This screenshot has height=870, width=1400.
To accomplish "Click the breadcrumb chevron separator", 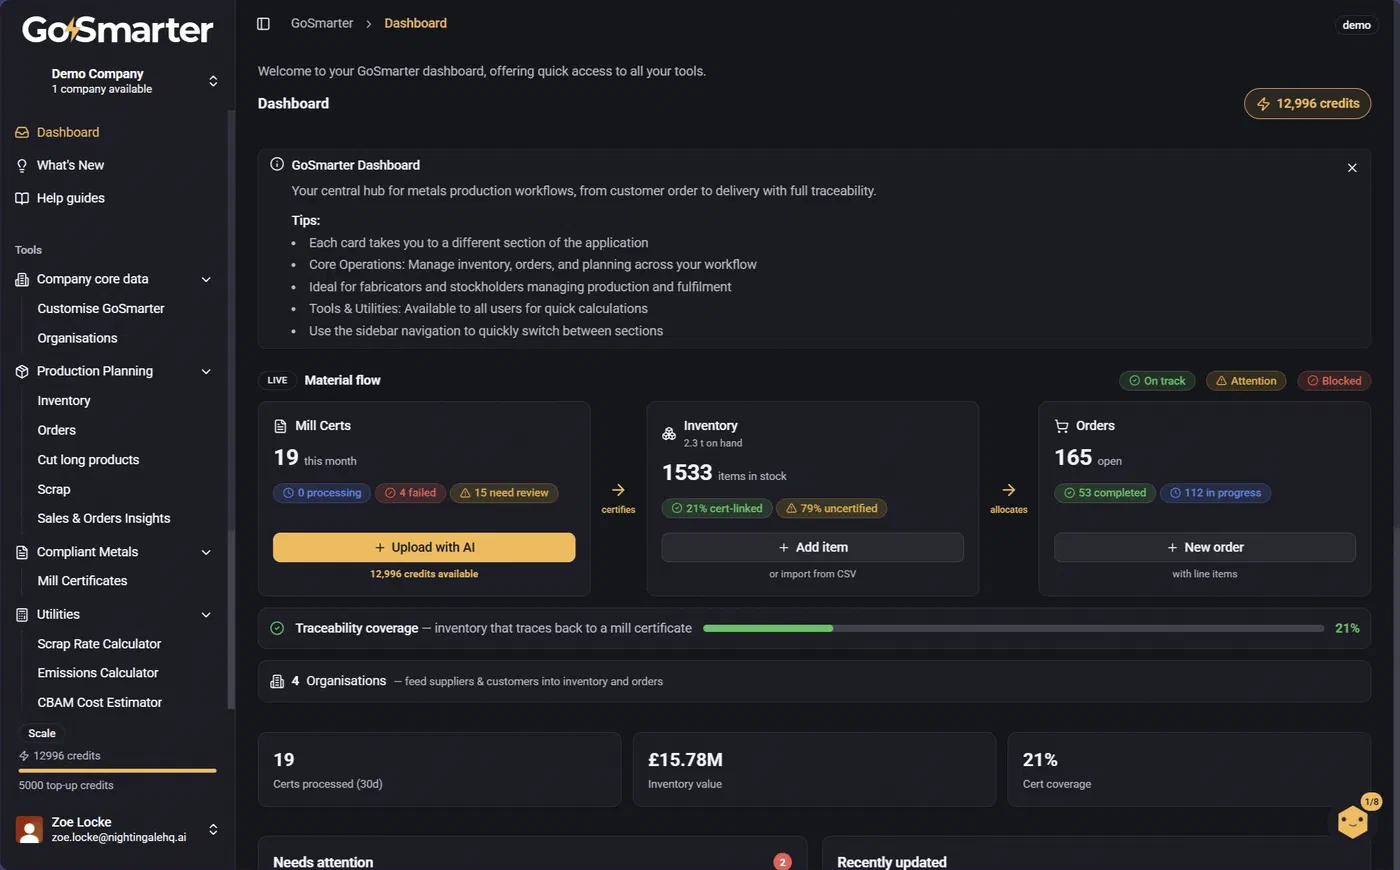I will (x=368, y=23).
